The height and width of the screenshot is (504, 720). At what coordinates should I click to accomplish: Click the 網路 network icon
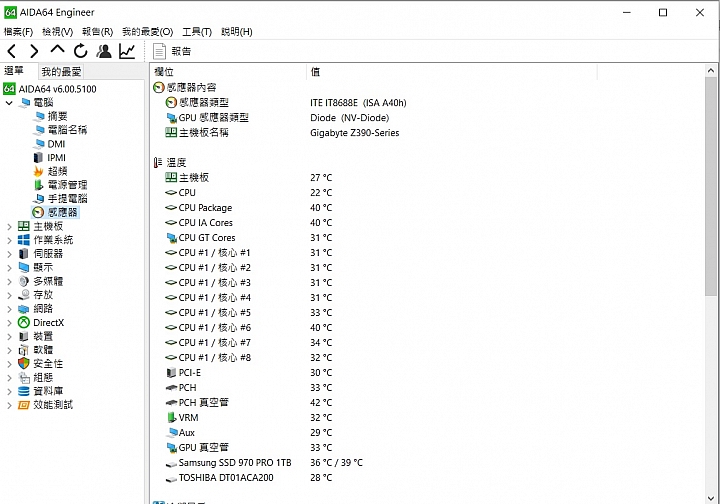tap(23, 308)
